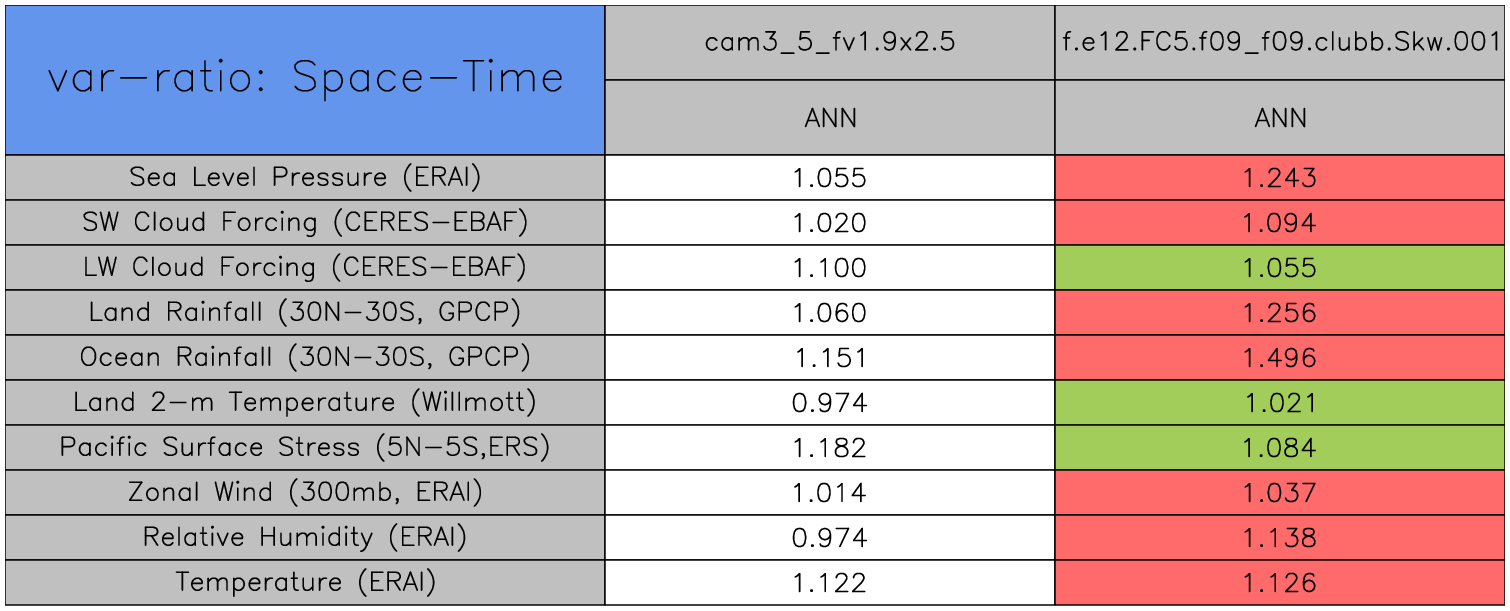Click the green cell showing 1.021
1510x611 pixels.
(x=1280, y=403)
